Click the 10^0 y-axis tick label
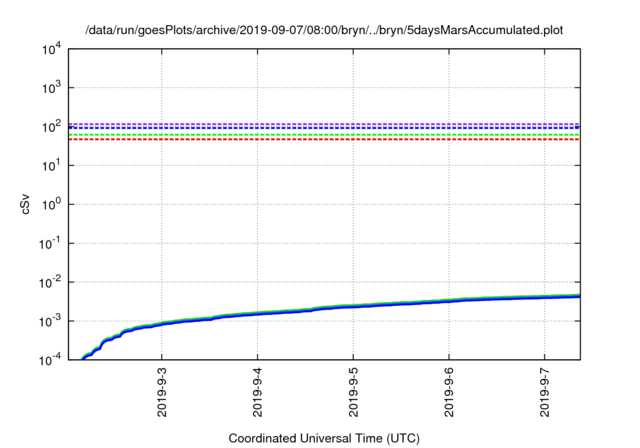This screenshot has height=448, width=640. point(52,204)
